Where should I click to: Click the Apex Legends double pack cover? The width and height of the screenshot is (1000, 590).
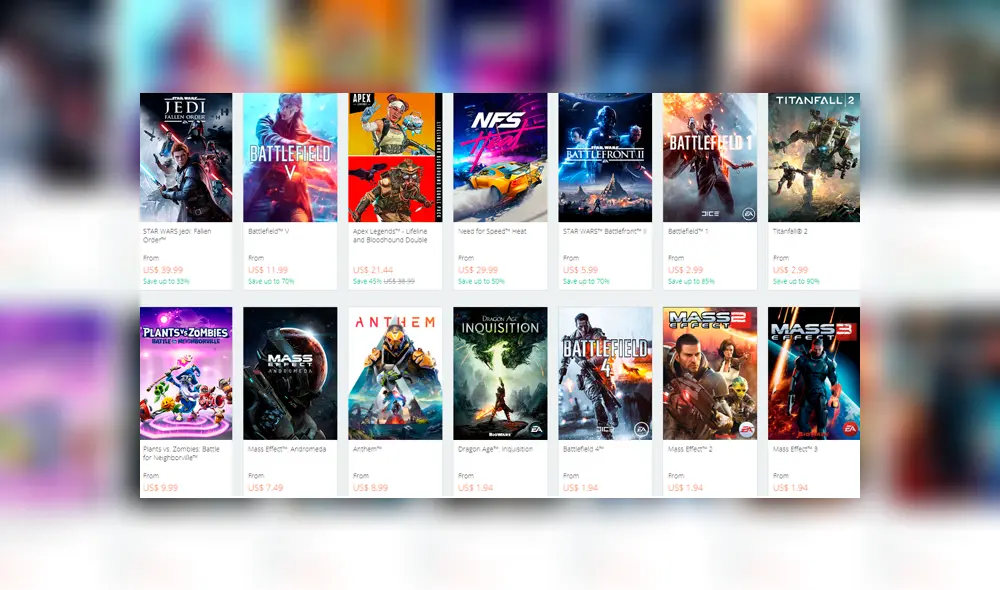click(x=395, y=157)
